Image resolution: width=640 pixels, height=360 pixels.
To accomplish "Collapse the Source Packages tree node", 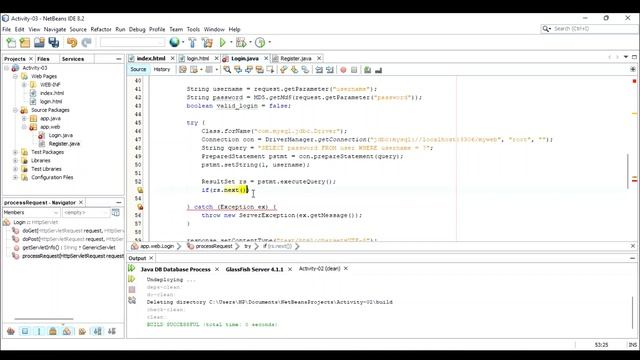I will (15, 110).
